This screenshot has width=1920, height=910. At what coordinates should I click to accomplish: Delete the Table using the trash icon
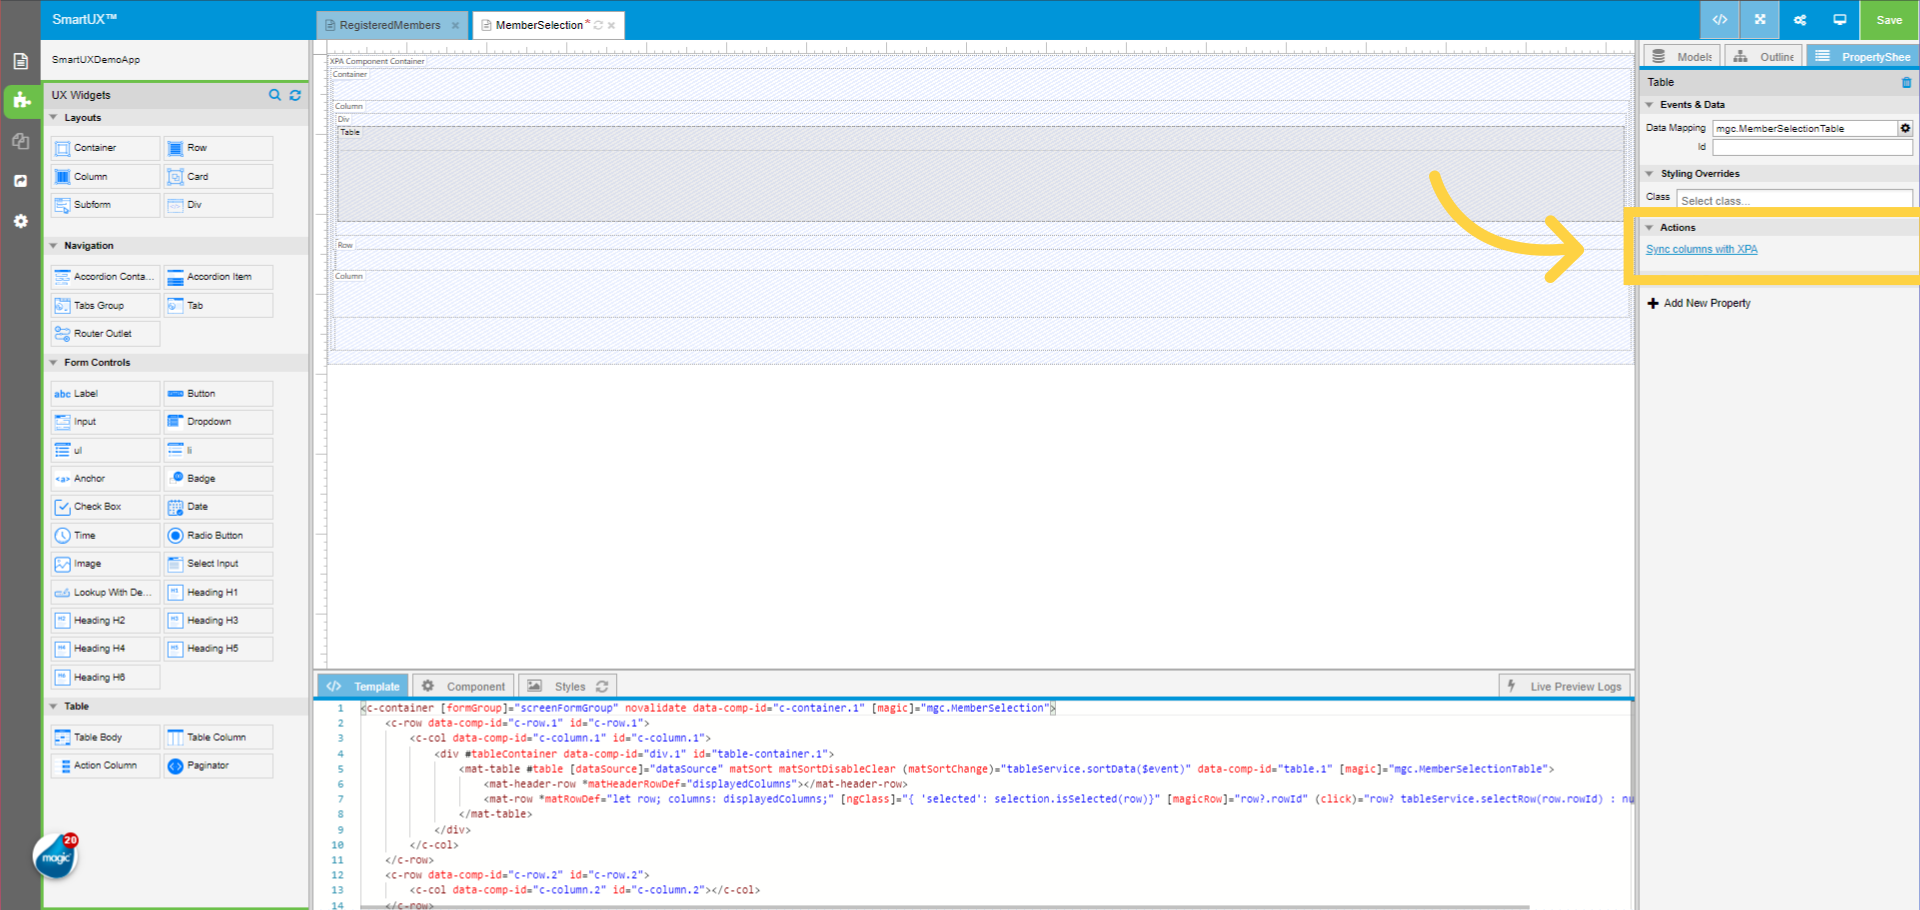[1908, 82]
